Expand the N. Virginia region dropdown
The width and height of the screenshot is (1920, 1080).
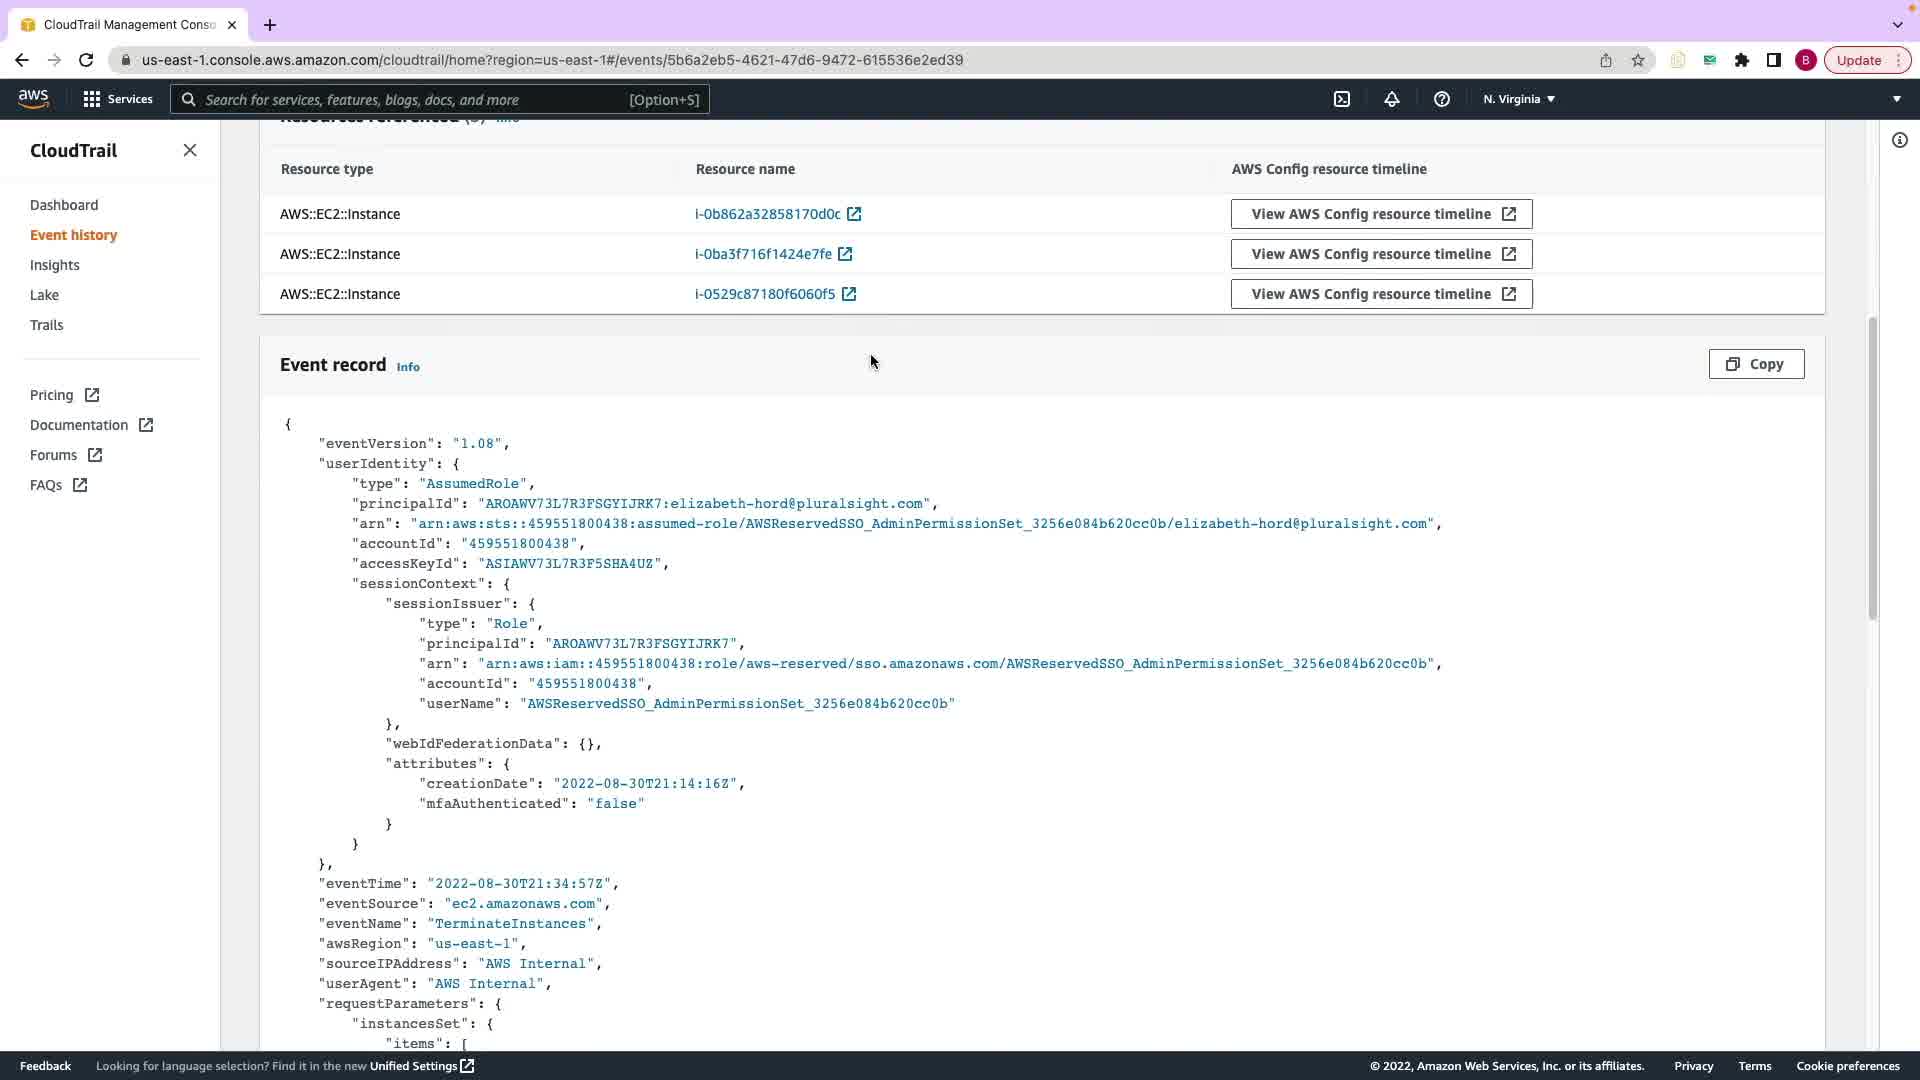(x=1518, y=99)
